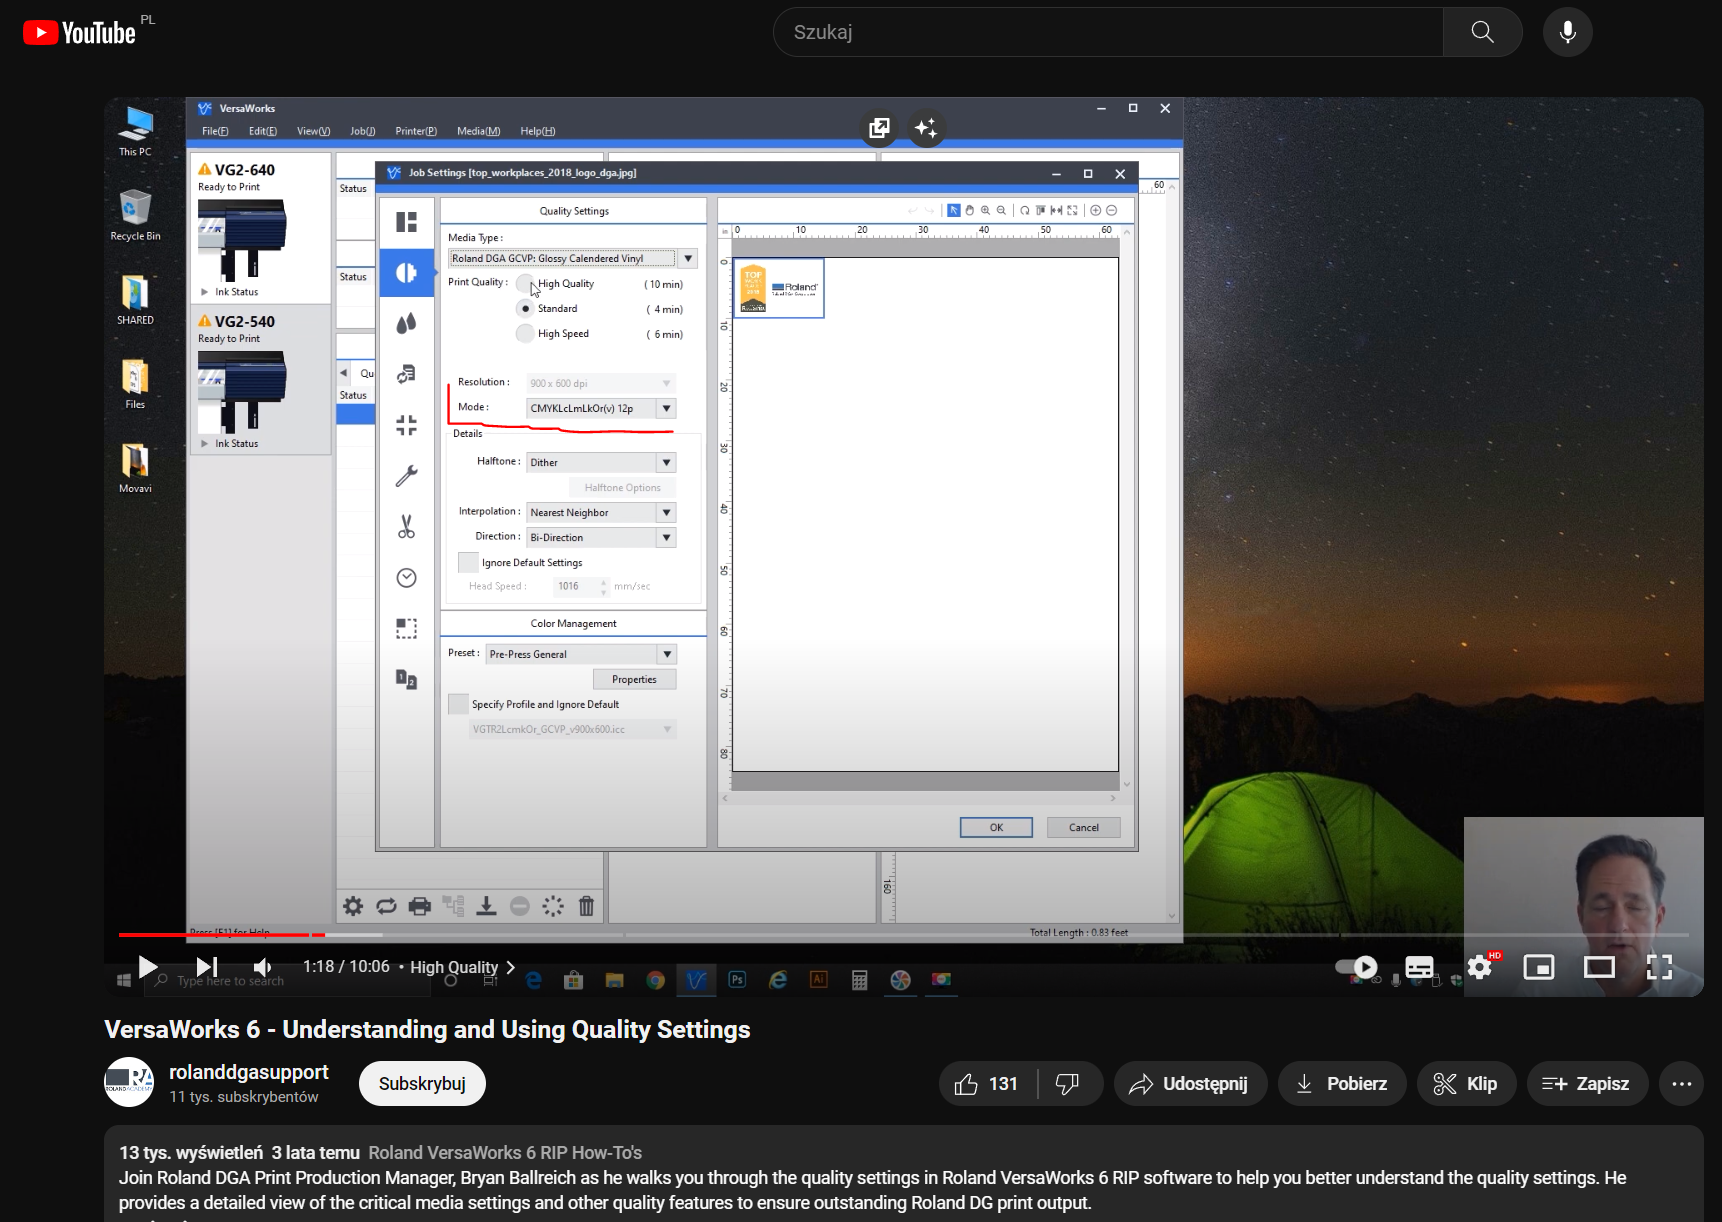Select the Standard print quality radio button
Image resolution: width=1722 pixels, height=1222 pixels.
click(525, 309)
